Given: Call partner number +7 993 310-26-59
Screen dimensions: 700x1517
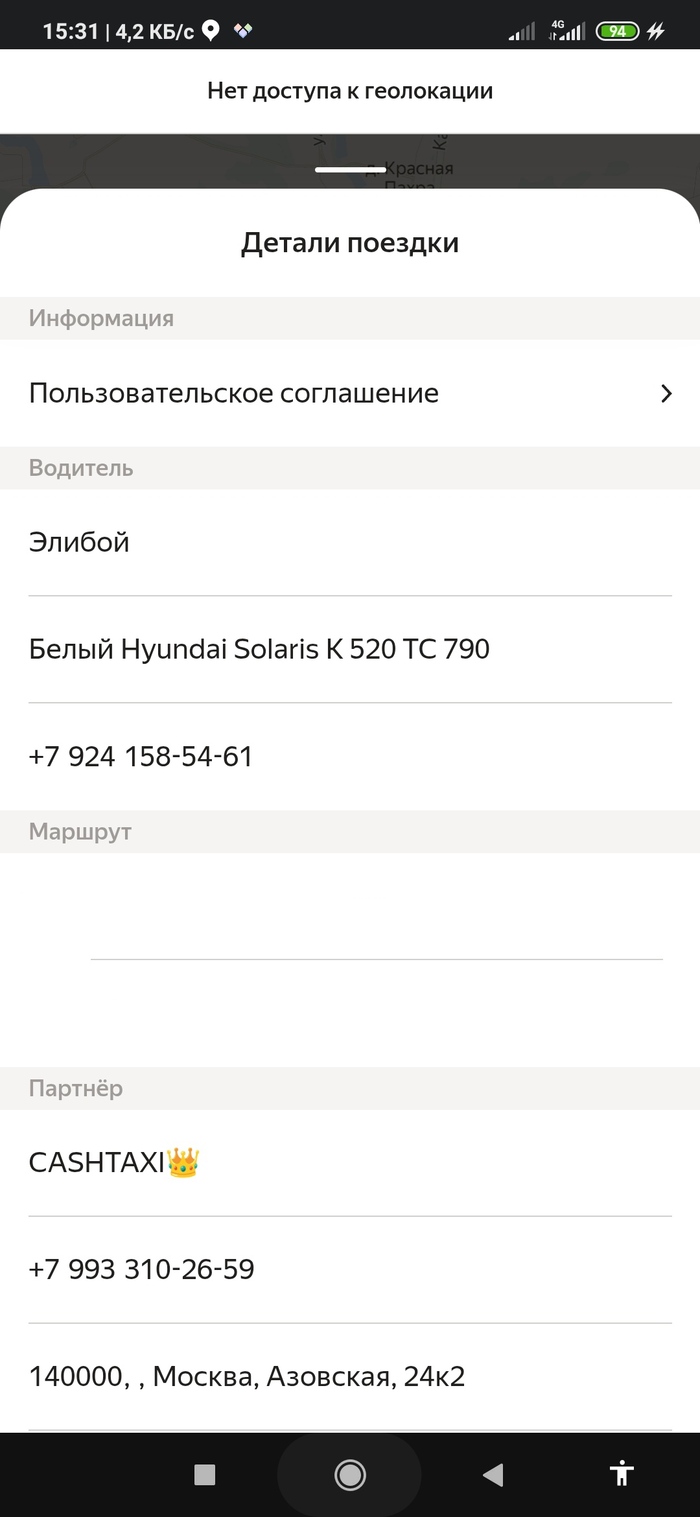Looking at the screenshot, I should 141,1269.
